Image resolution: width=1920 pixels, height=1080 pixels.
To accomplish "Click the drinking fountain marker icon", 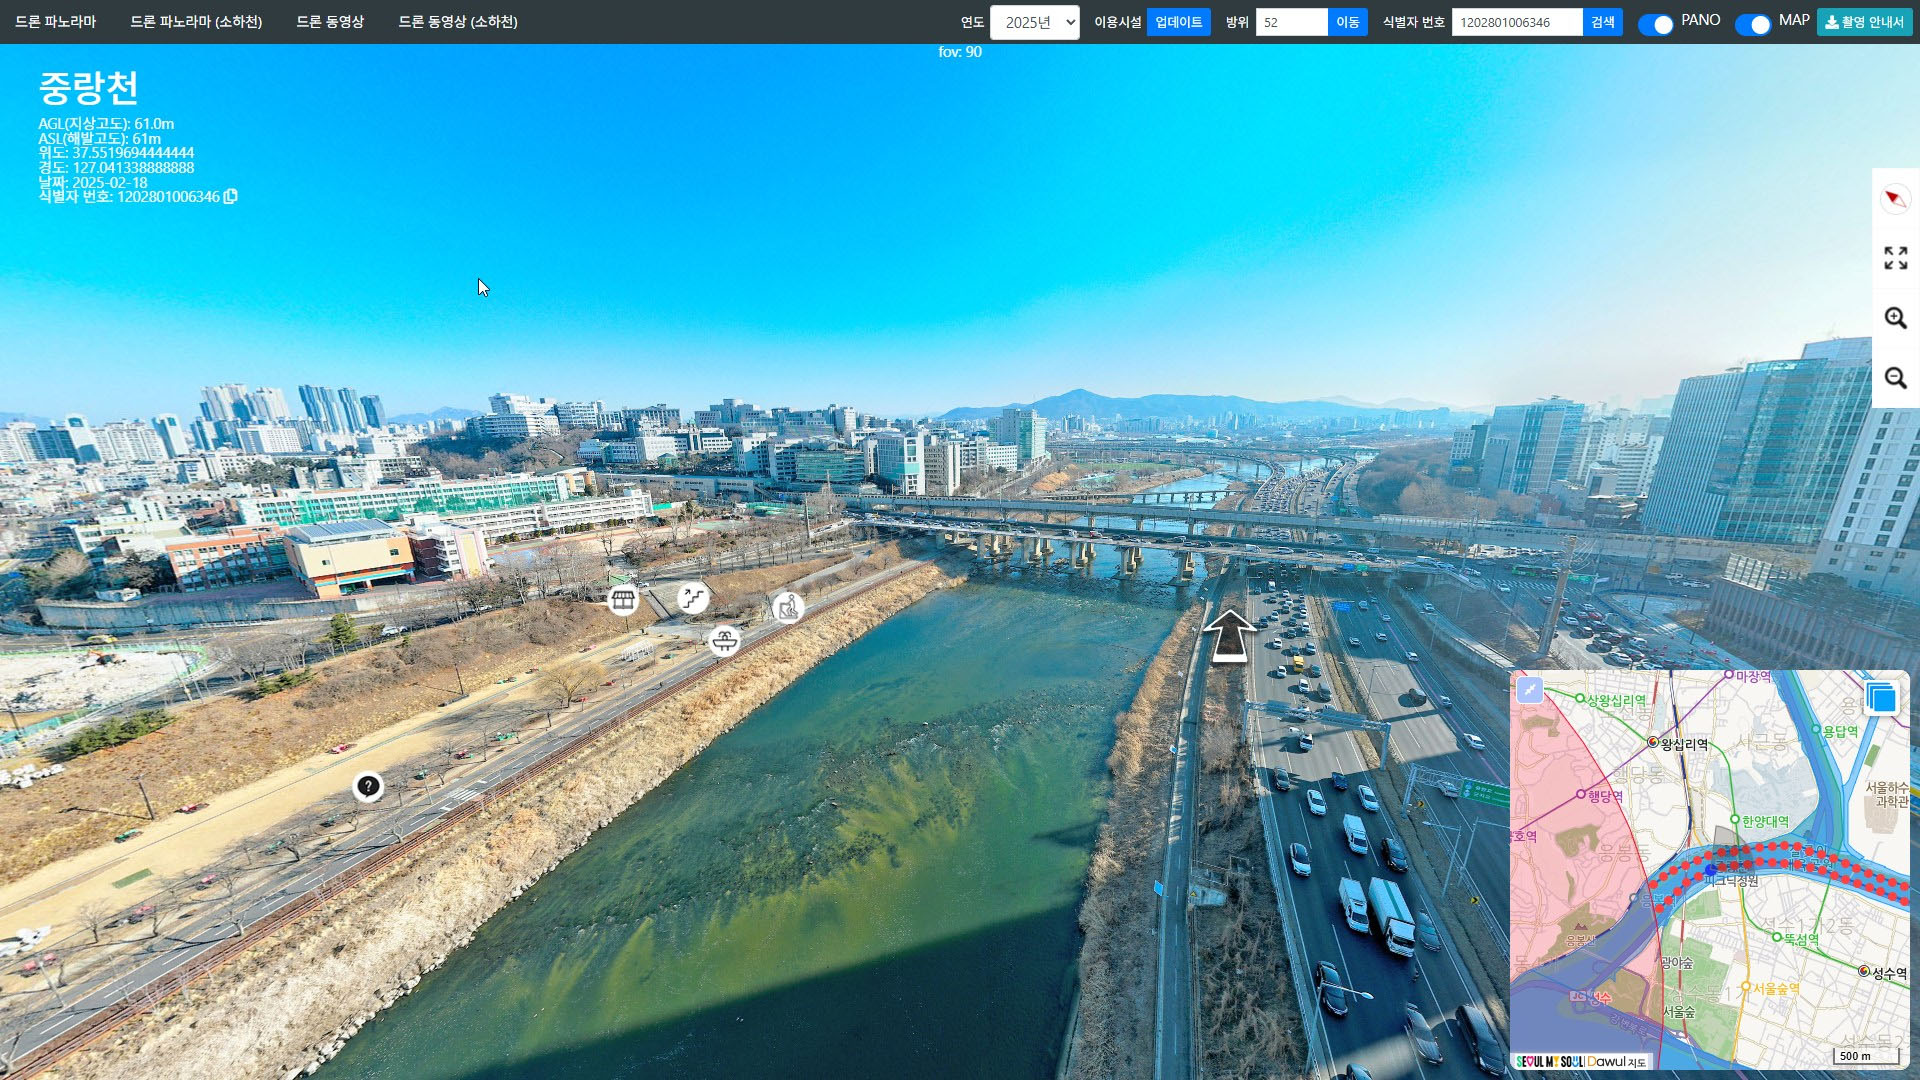I will coord(725,640).
